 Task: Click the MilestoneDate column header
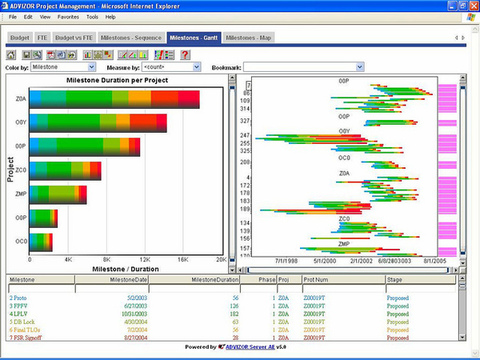pyautogui.click(x=112, y=280)
